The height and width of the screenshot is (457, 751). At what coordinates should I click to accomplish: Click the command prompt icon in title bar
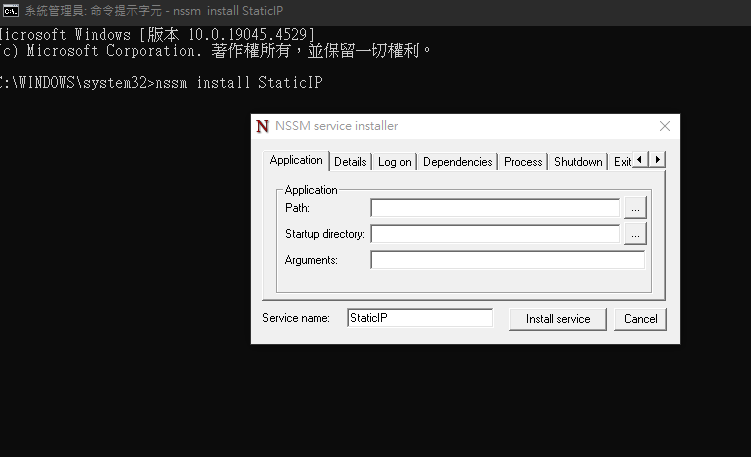pyautogui.click(x=11, y=10)
